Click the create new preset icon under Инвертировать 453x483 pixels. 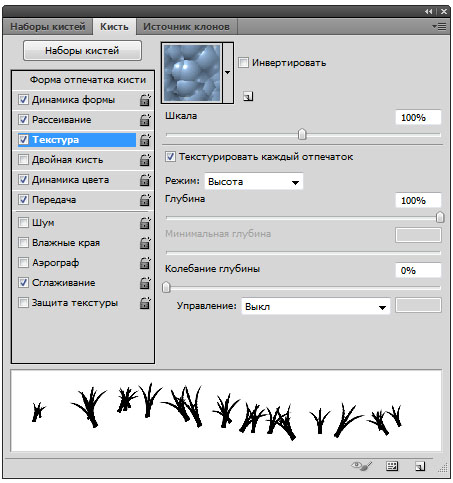coord(248,97)
